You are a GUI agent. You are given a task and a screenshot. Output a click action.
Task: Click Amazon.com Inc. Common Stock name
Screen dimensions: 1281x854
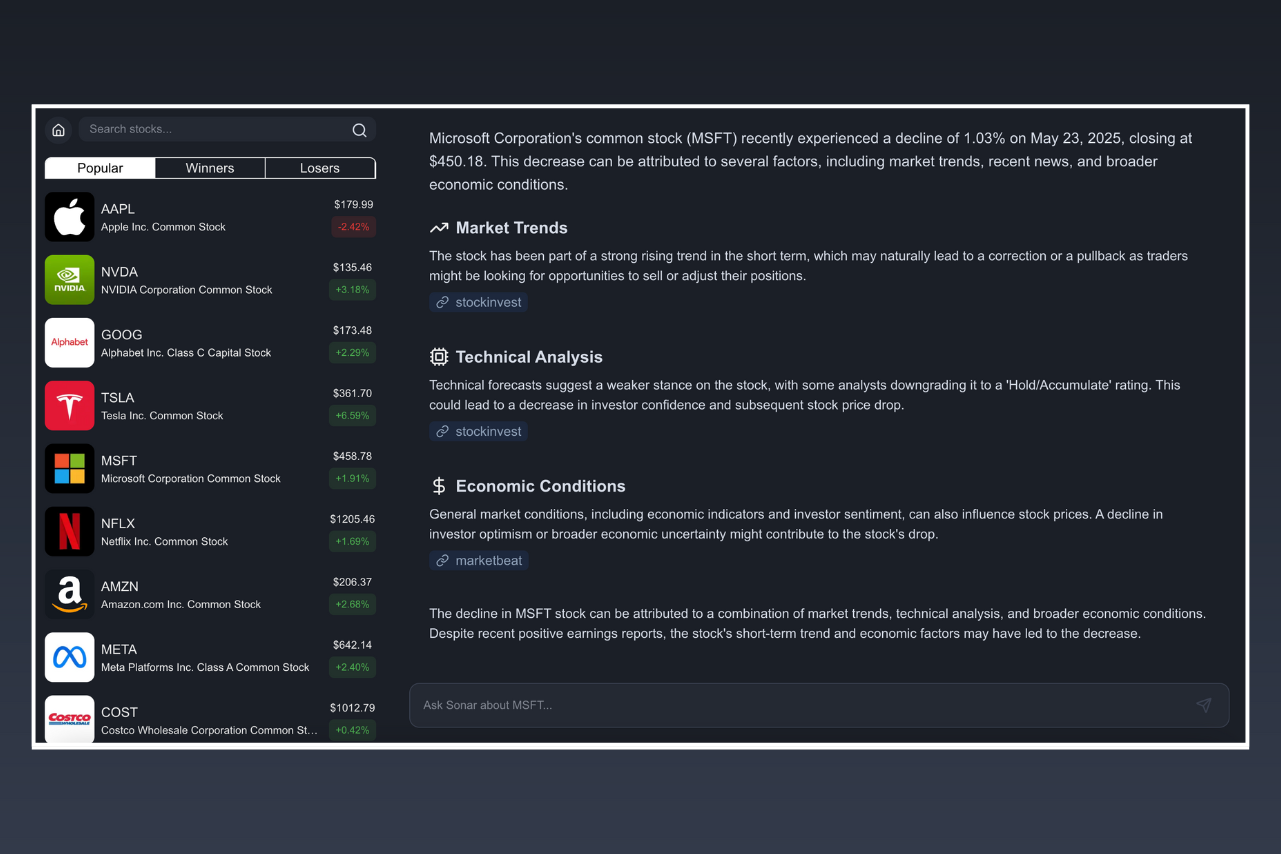[x=181, y=605]
